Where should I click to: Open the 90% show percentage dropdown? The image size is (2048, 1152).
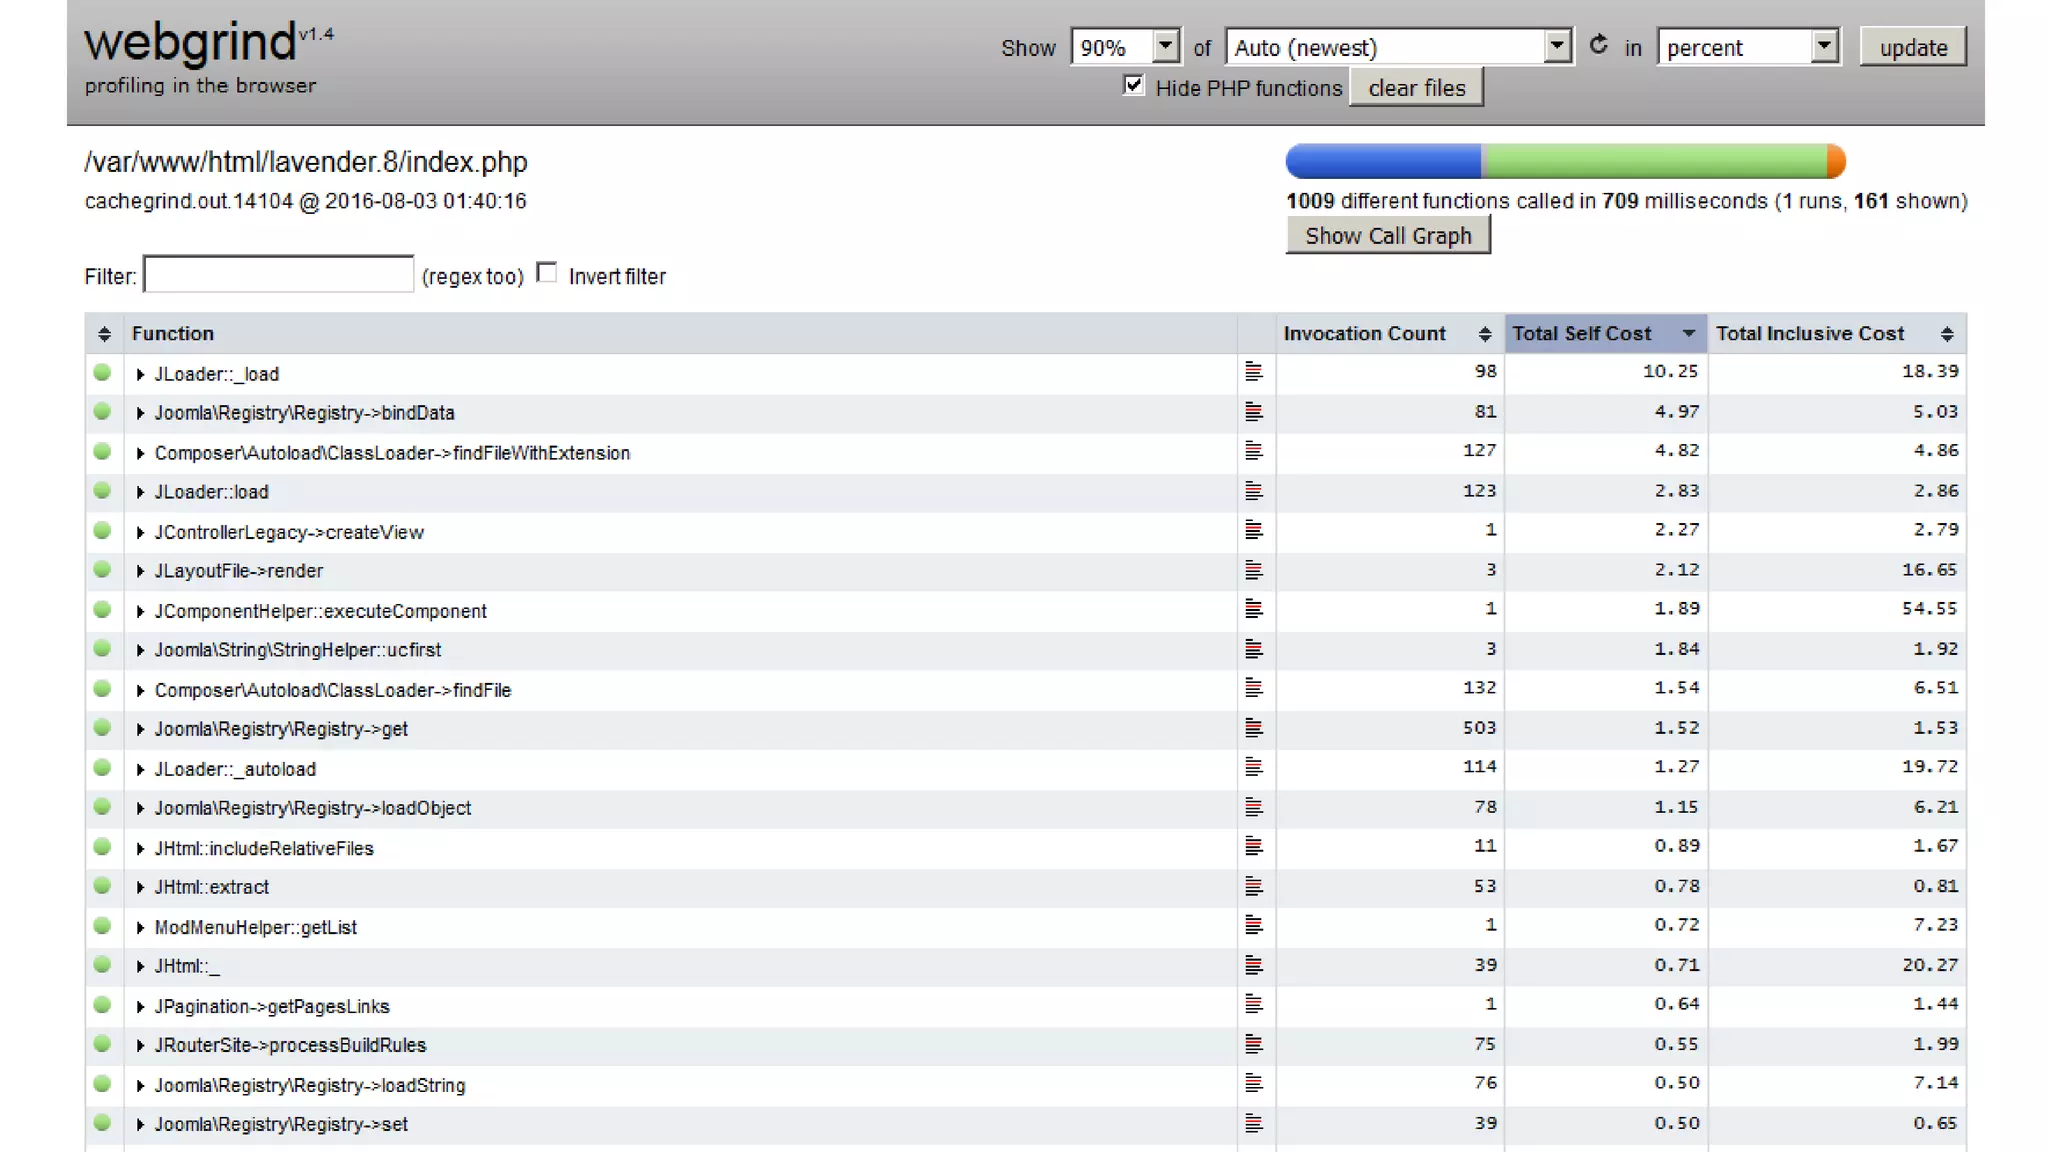coord(1125,47)
